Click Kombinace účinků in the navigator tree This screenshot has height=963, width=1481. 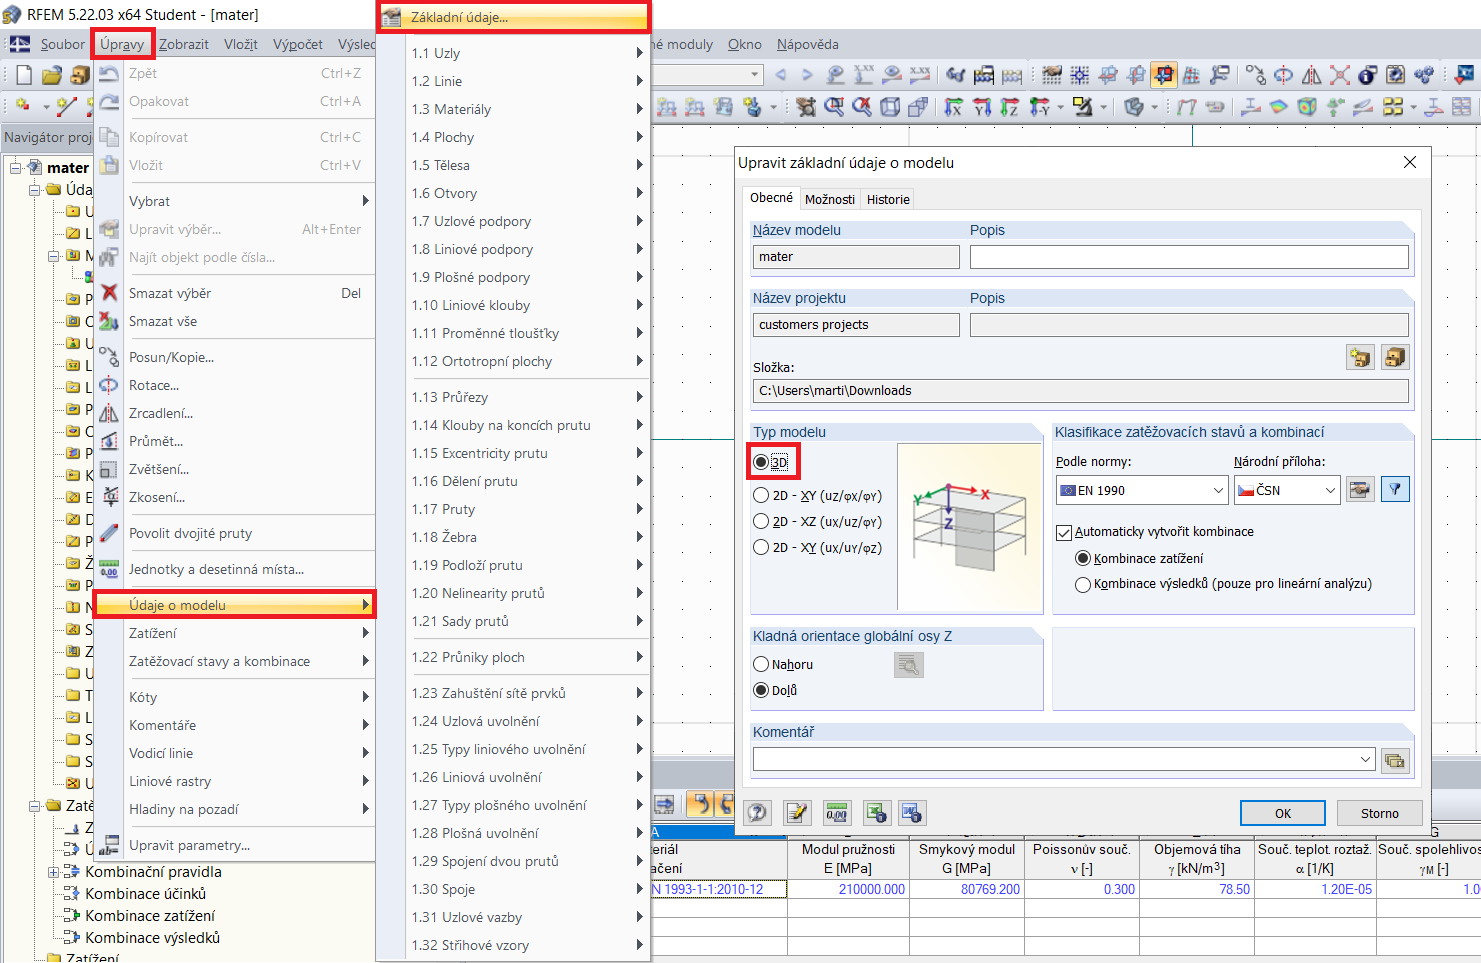tap(146, 894)
